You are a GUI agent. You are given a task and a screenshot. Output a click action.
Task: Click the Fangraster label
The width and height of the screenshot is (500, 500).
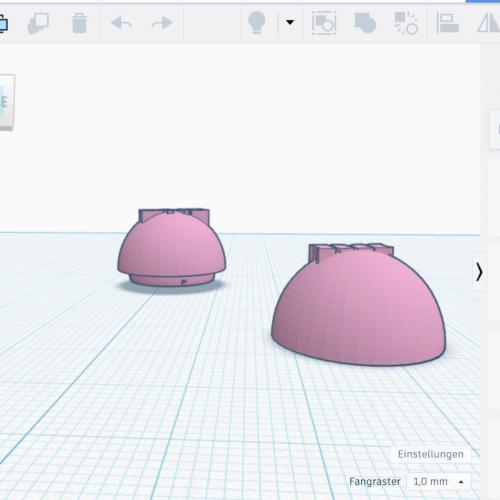click(375, 482)
